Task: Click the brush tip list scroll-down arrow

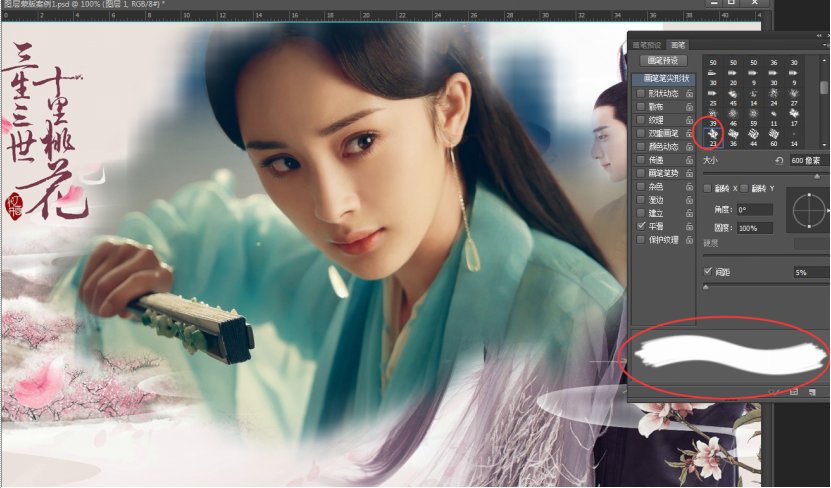Action: [824, 145]
